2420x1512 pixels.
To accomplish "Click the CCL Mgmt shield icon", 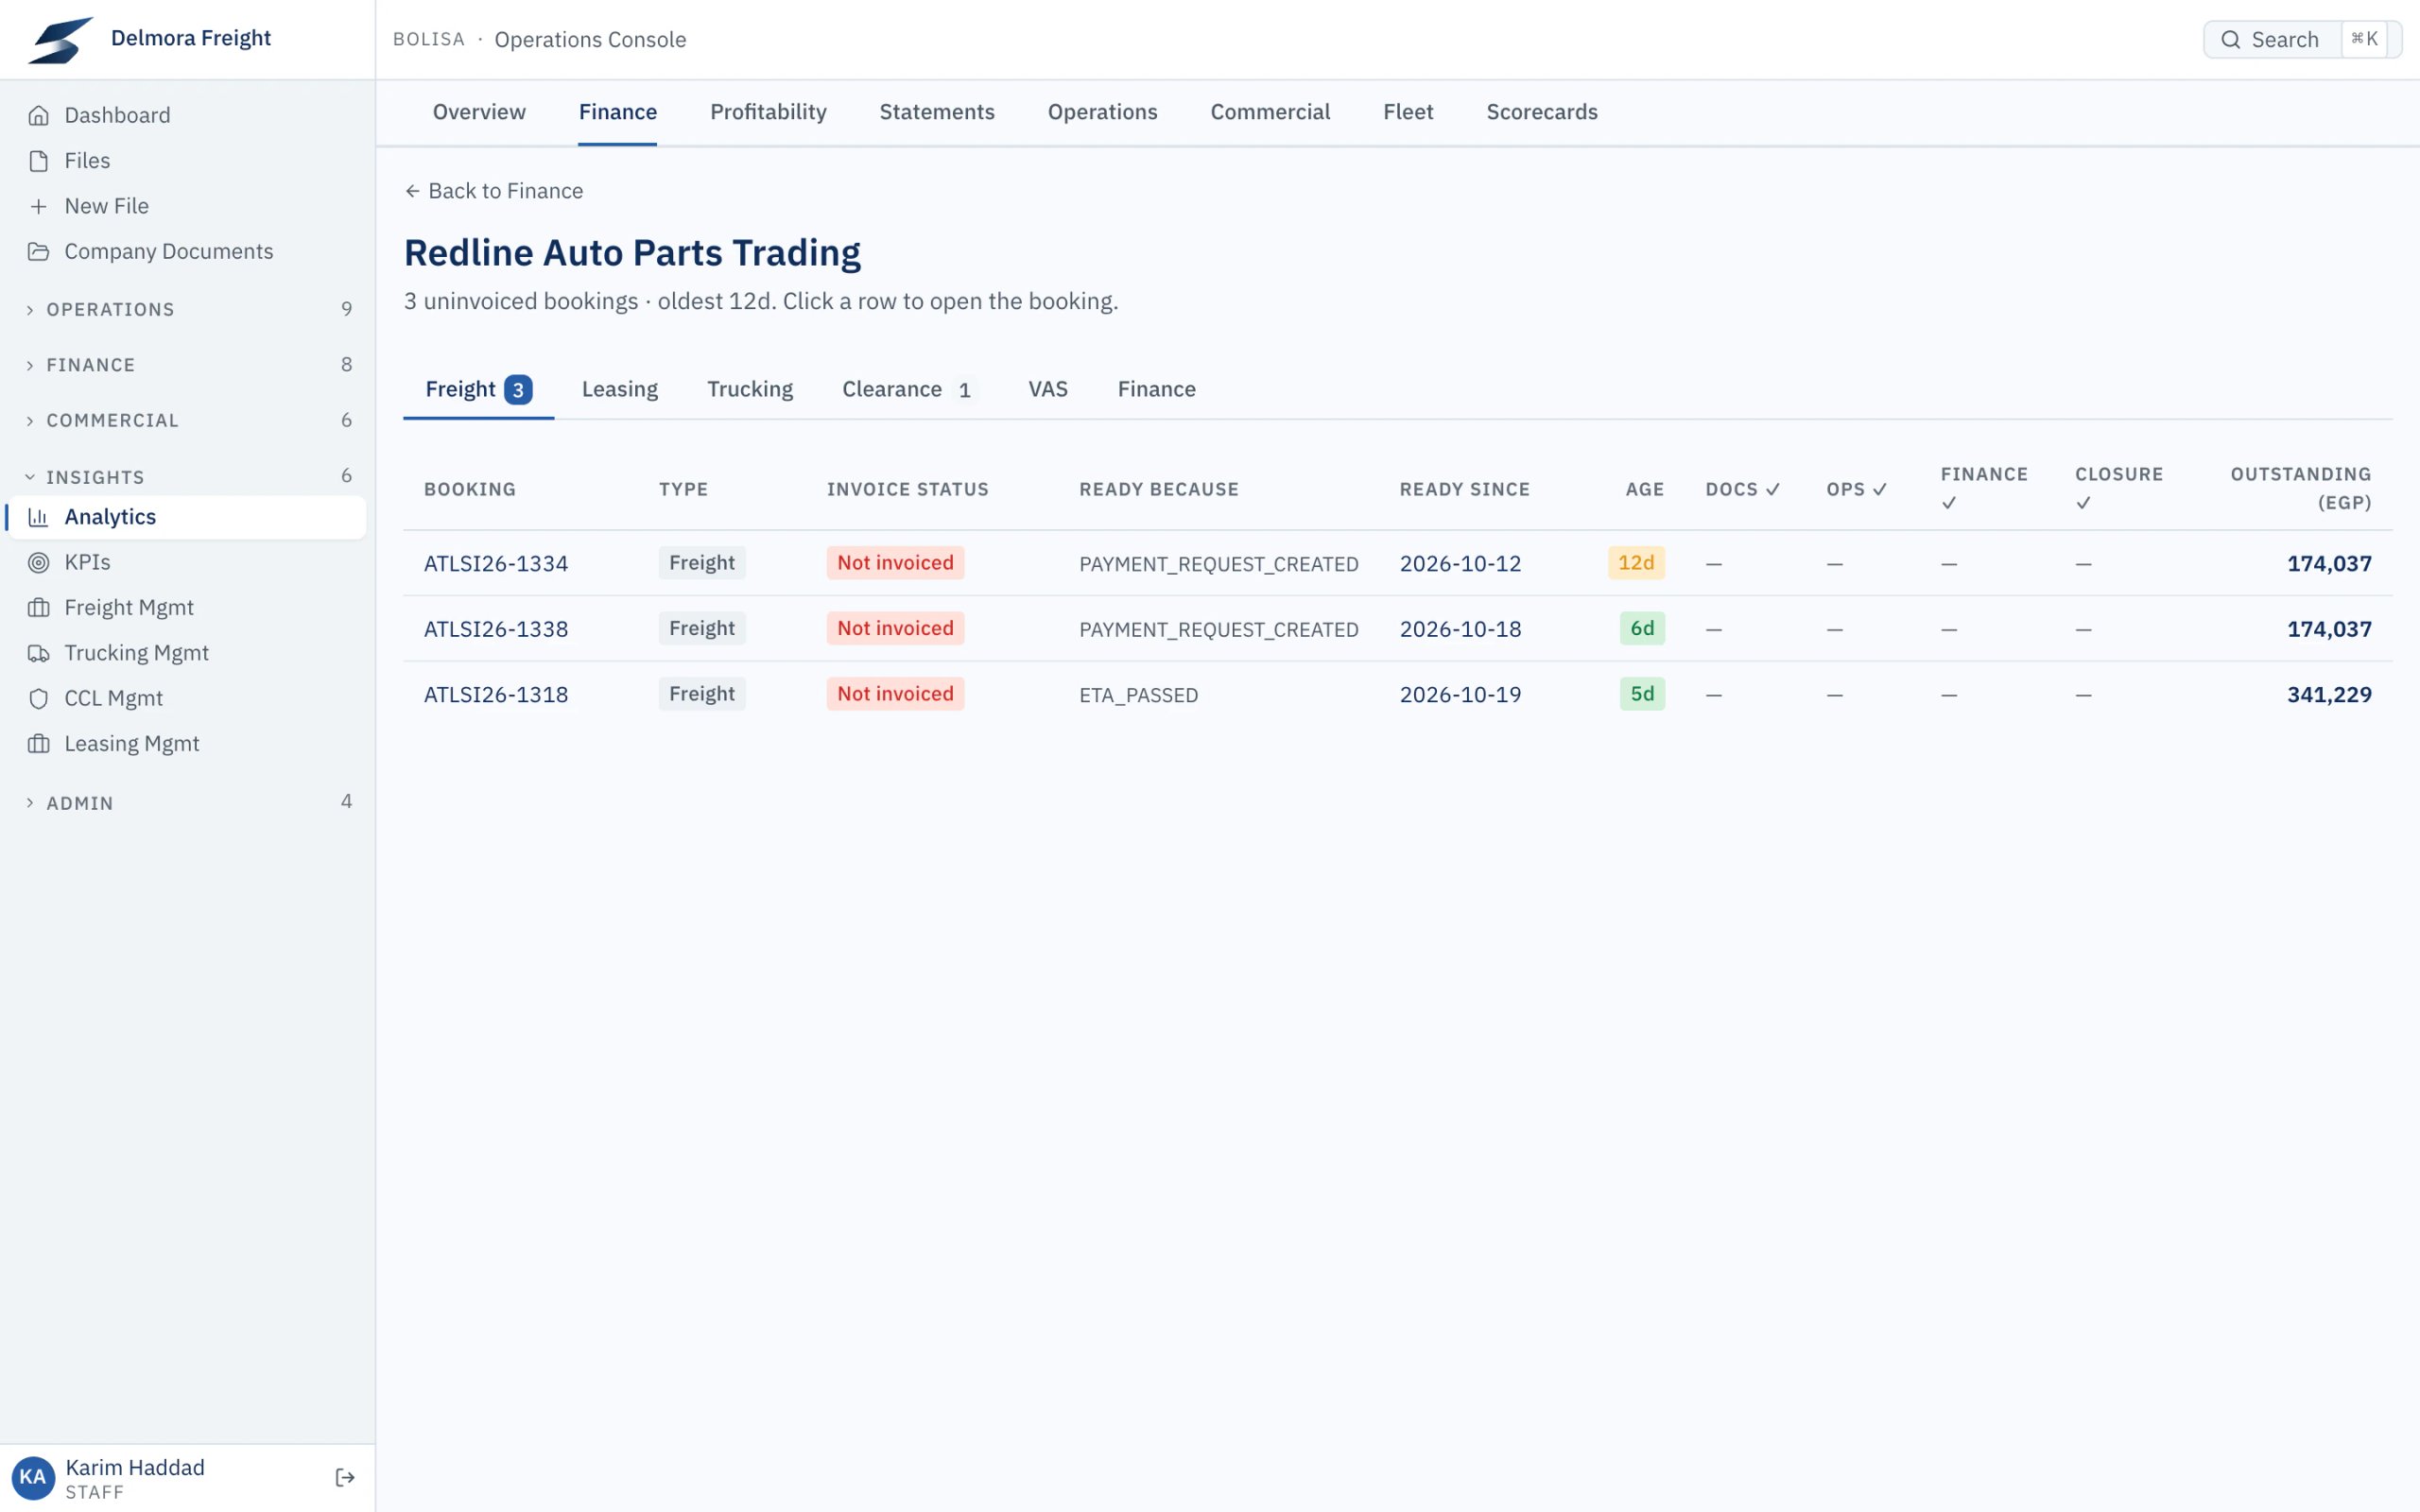I will [39, 698].
